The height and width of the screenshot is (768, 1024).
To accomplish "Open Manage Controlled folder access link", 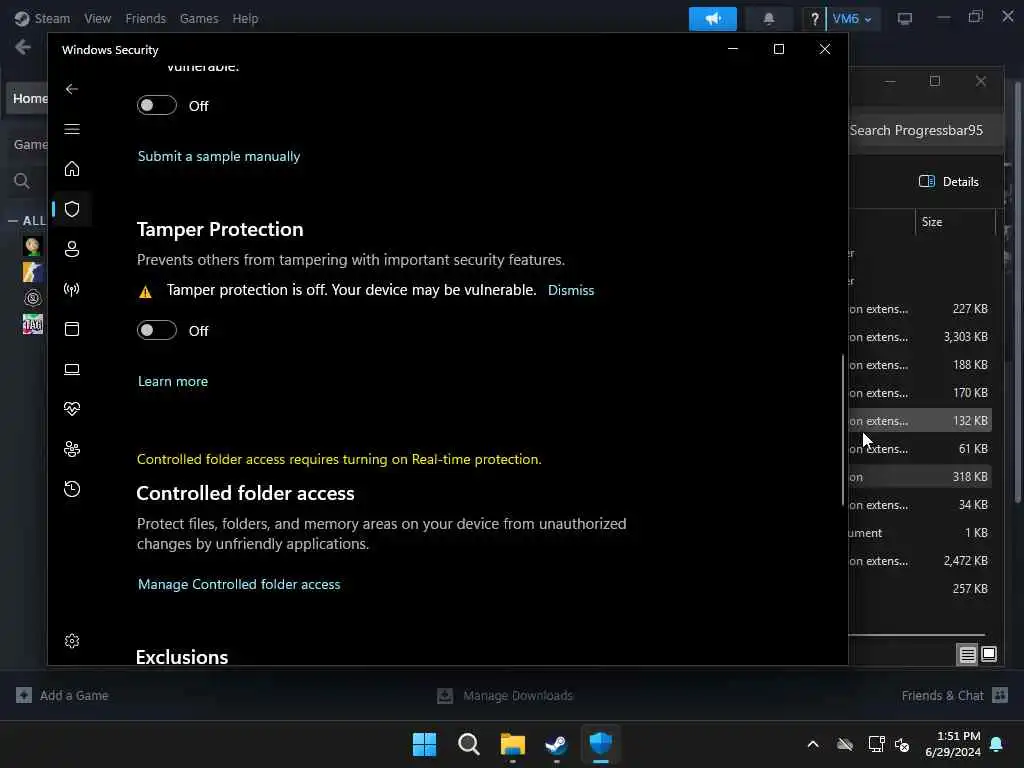I will (x=239, y=584).
